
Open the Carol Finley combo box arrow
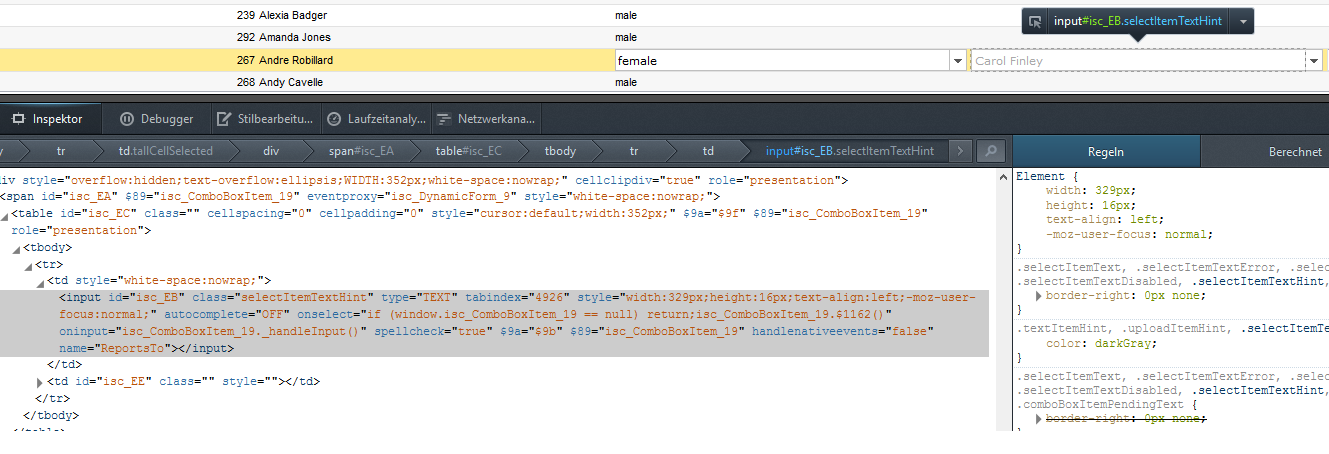[1314, 61]
